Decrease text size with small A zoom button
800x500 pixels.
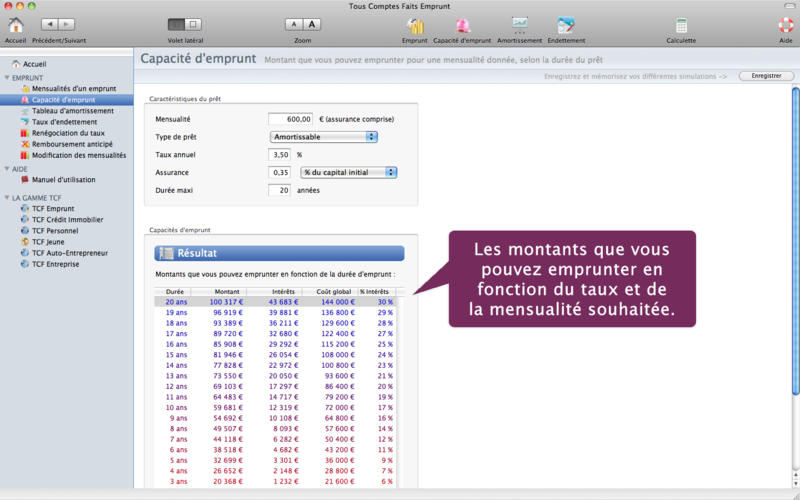[x=294, y=23]
